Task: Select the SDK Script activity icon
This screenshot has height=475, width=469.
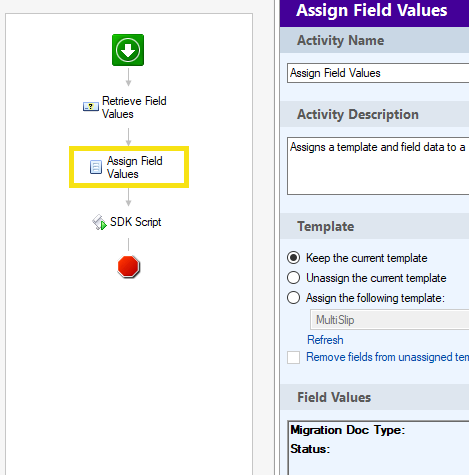Action: pyautogui.click(x=99, y=222)
